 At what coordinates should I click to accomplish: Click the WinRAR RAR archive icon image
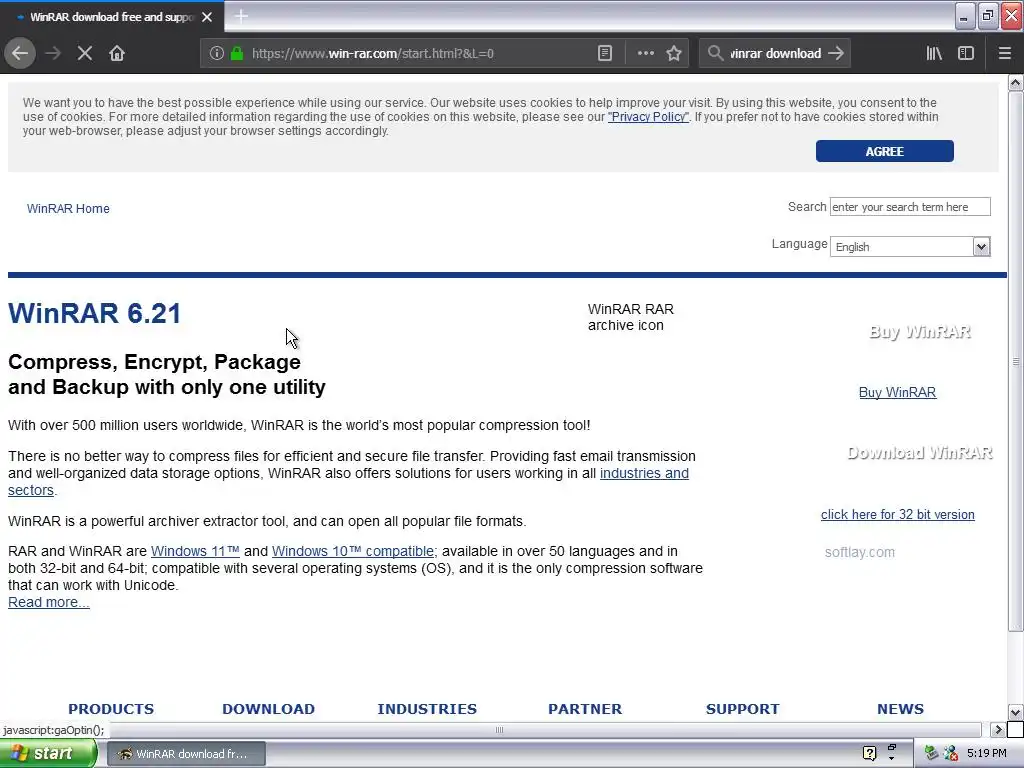coord(630,317)
